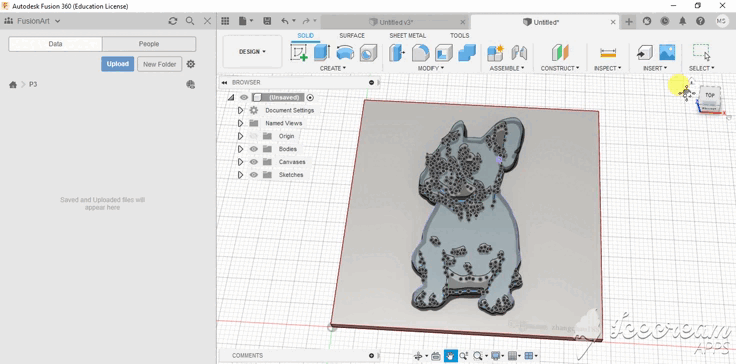Open the Measure tool under Inspect

point(608,53)
